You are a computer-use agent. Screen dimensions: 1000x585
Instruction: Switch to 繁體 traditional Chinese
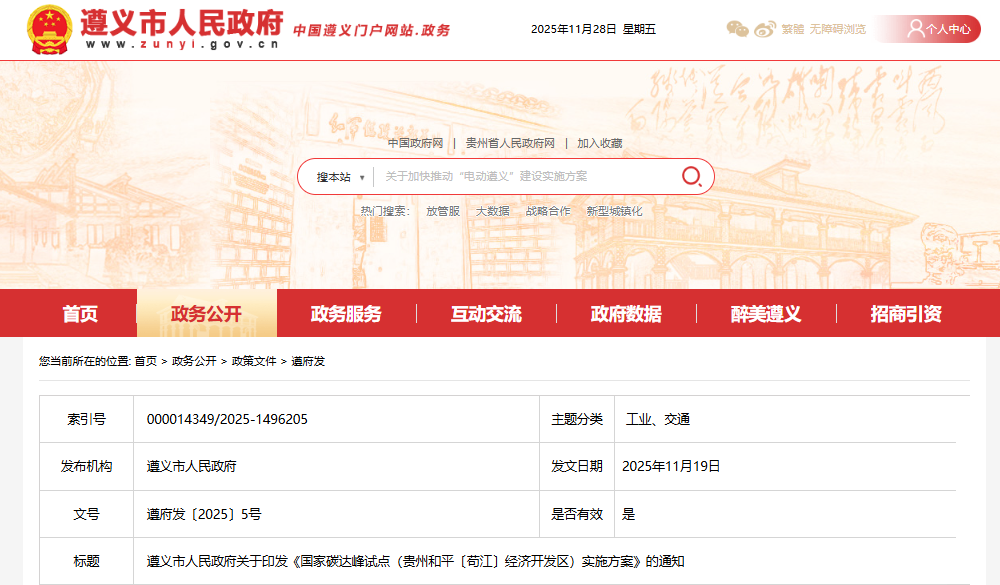(792, 29)
